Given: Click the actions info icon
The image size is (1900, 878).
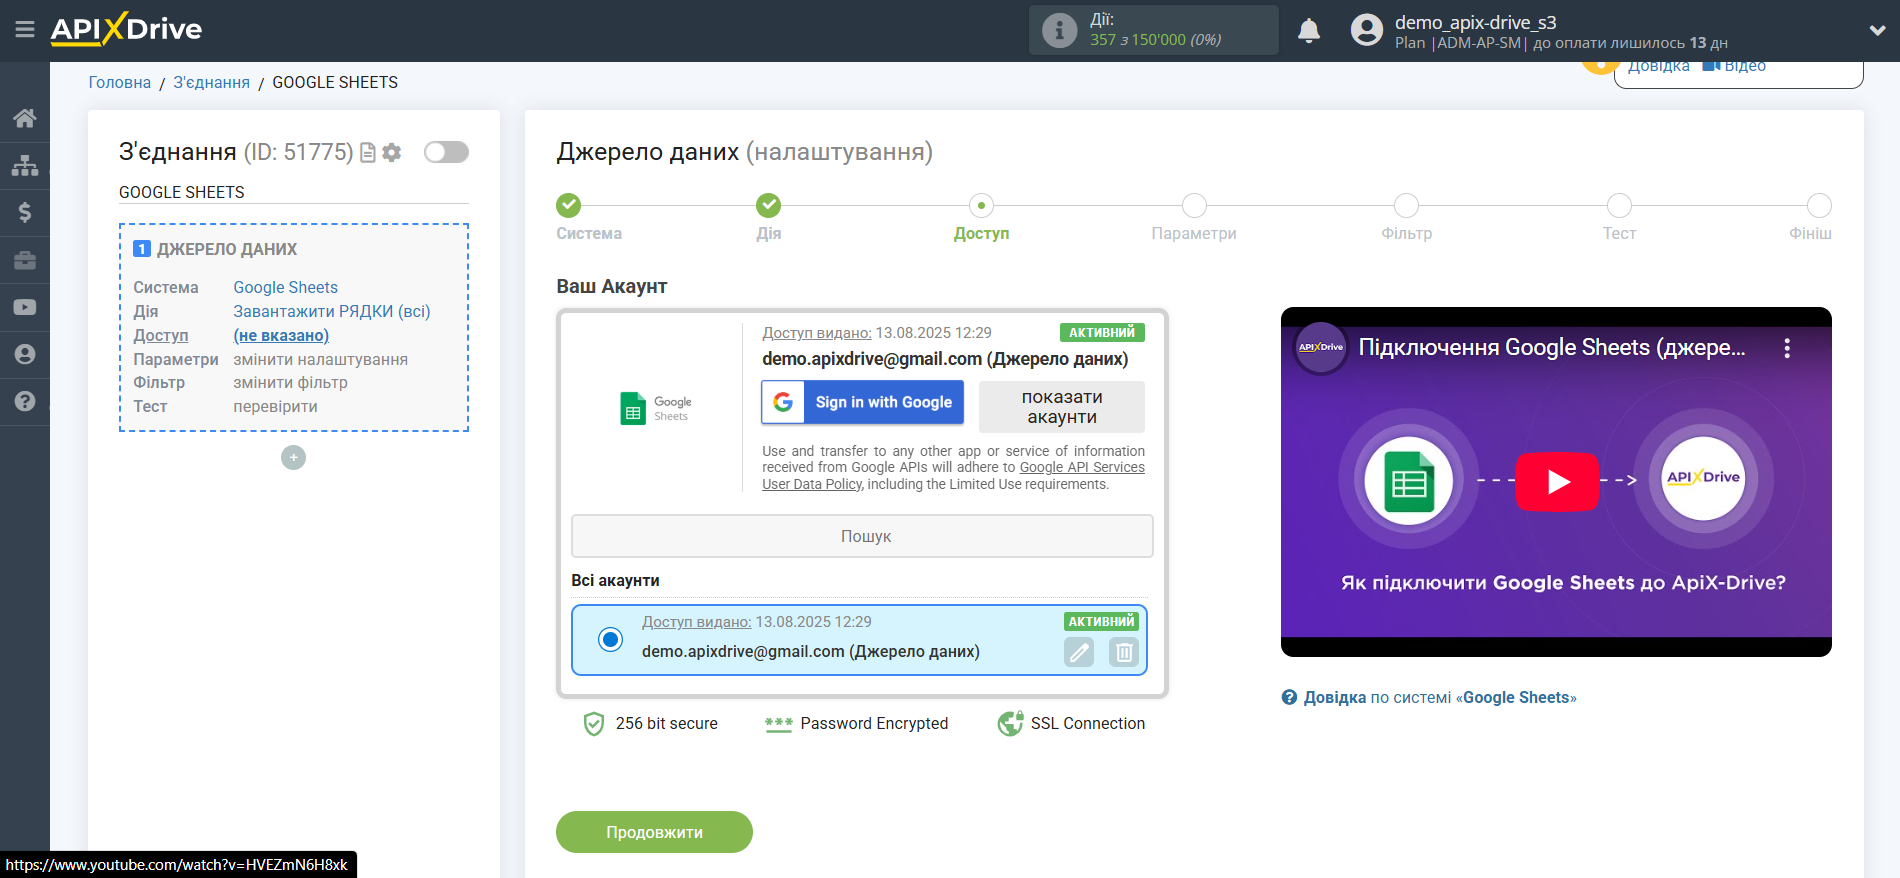Looking at the screenshot, I should 1060,30.
